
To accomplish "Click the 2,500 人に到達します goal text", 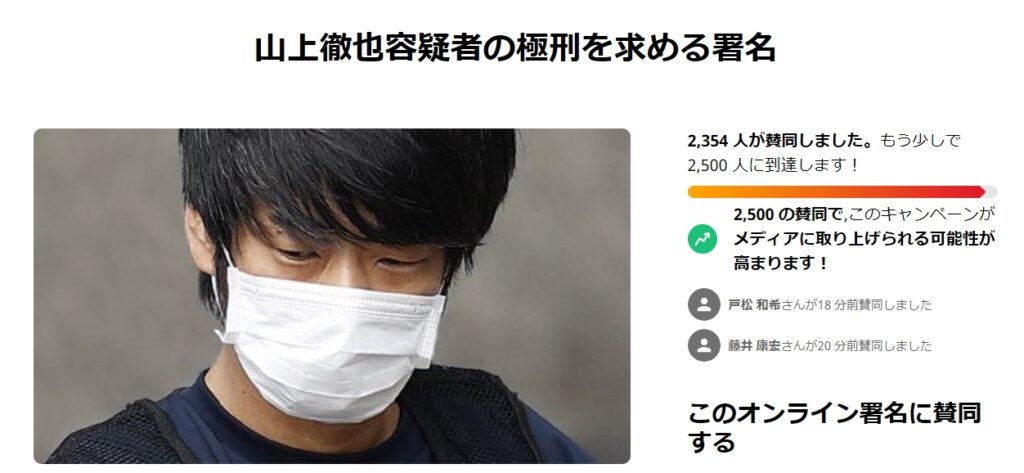I will (x=773, y=165).
